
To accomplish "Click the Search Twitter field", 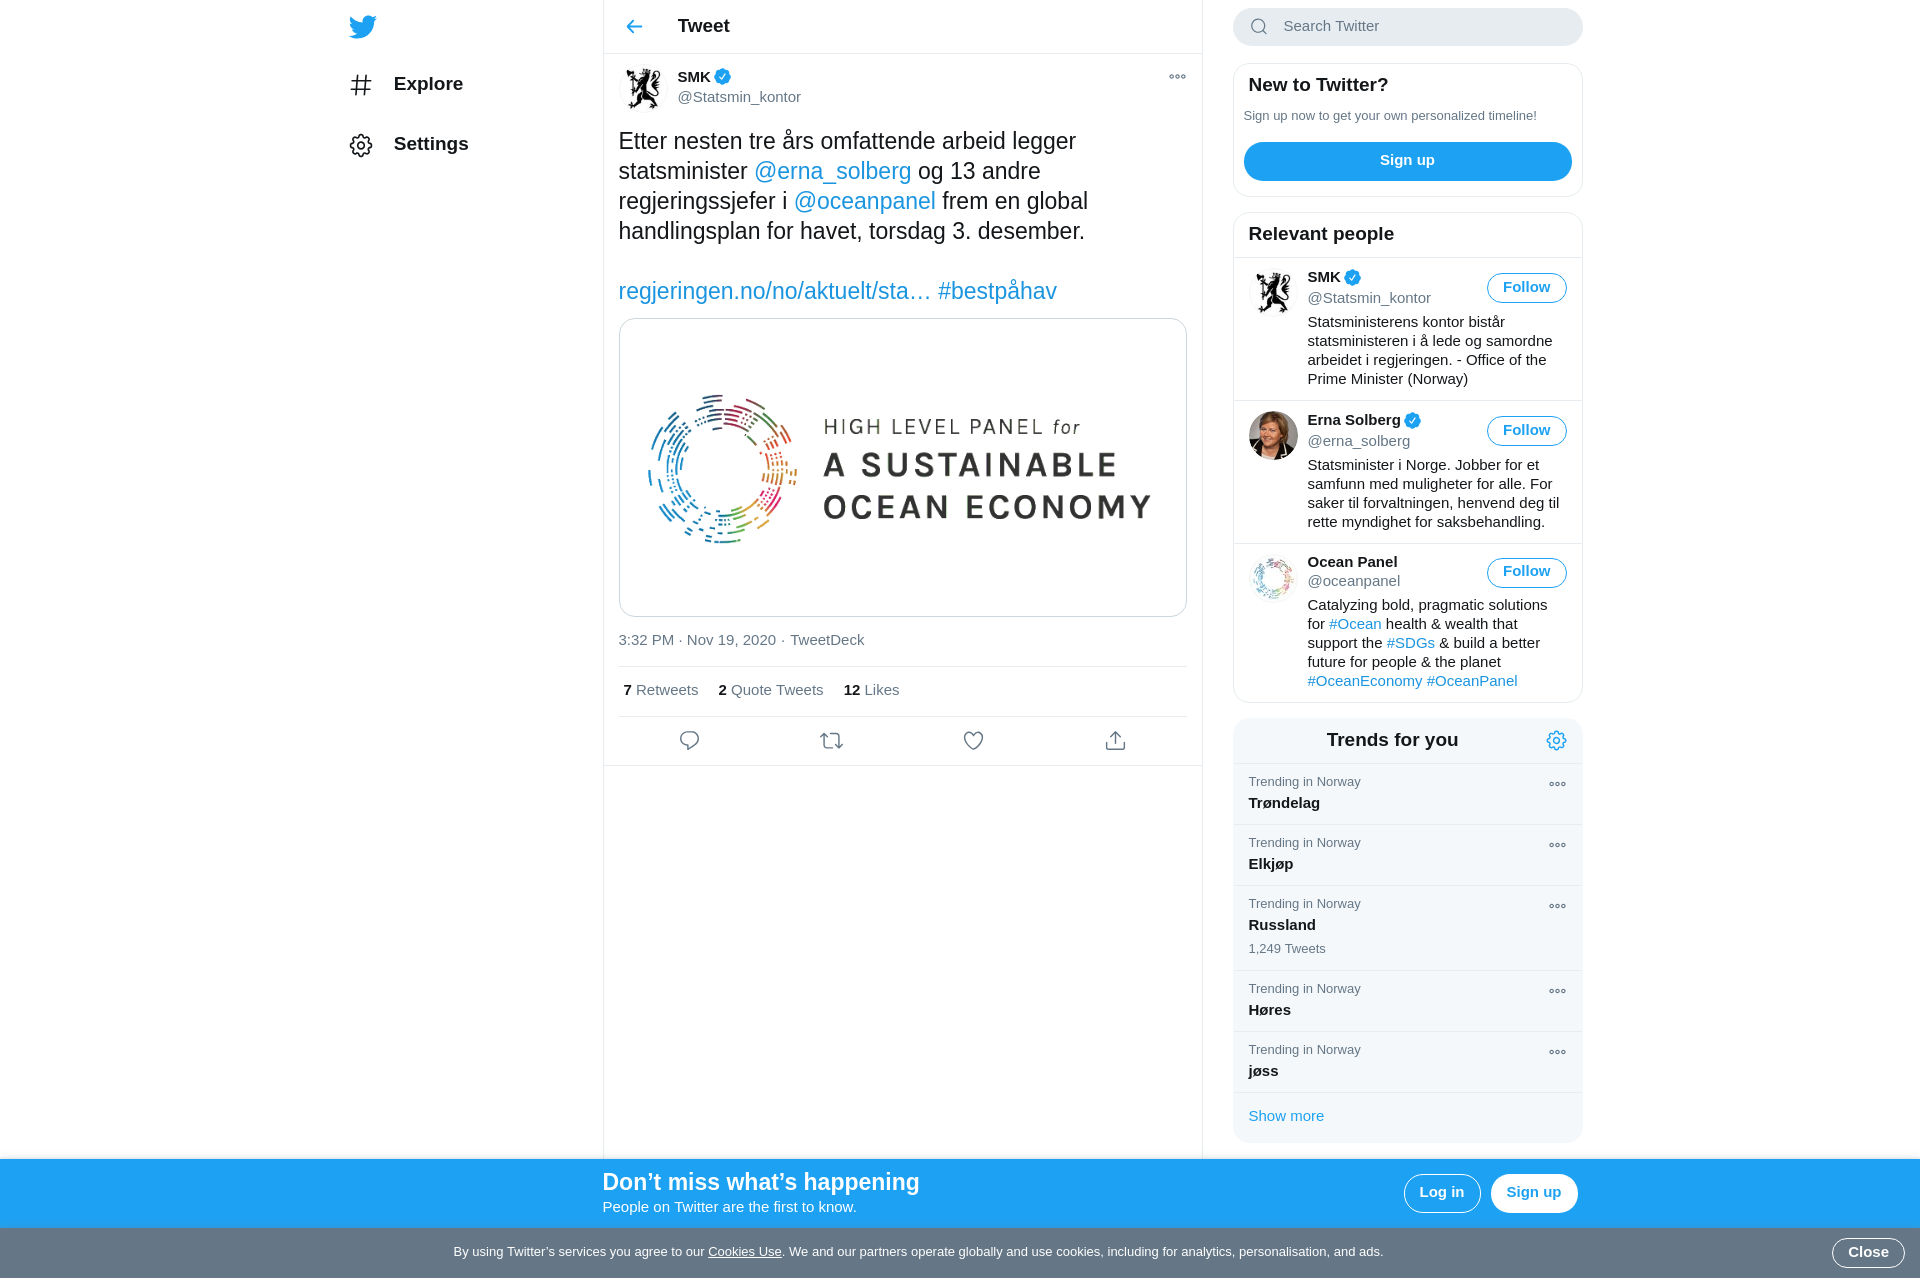I will (x=1407, y=27).
